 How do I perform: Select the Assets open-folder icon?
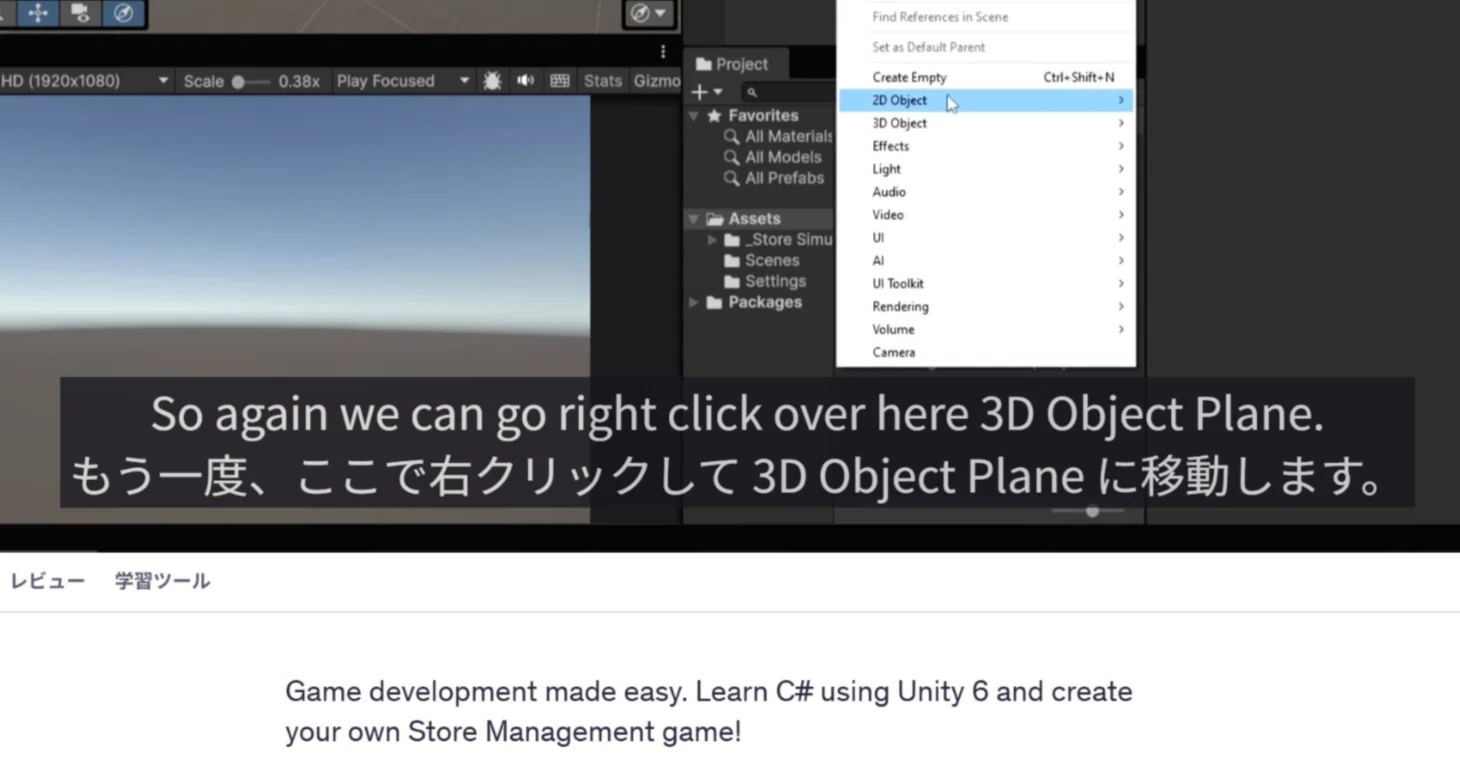(714, 219)
